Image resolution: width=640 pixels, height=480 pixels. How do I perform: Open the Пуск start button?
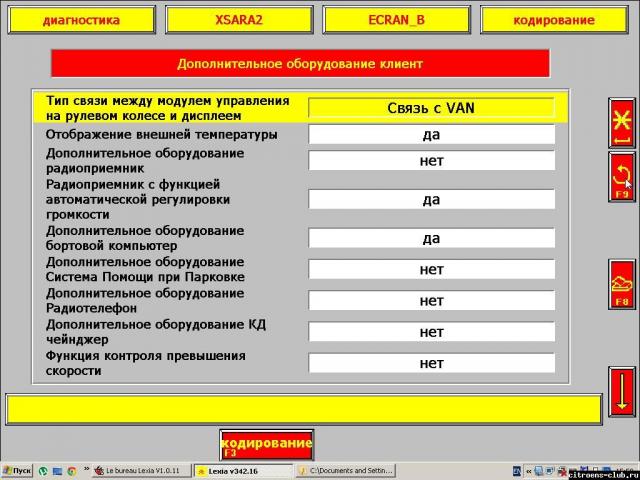pos(17,471)
